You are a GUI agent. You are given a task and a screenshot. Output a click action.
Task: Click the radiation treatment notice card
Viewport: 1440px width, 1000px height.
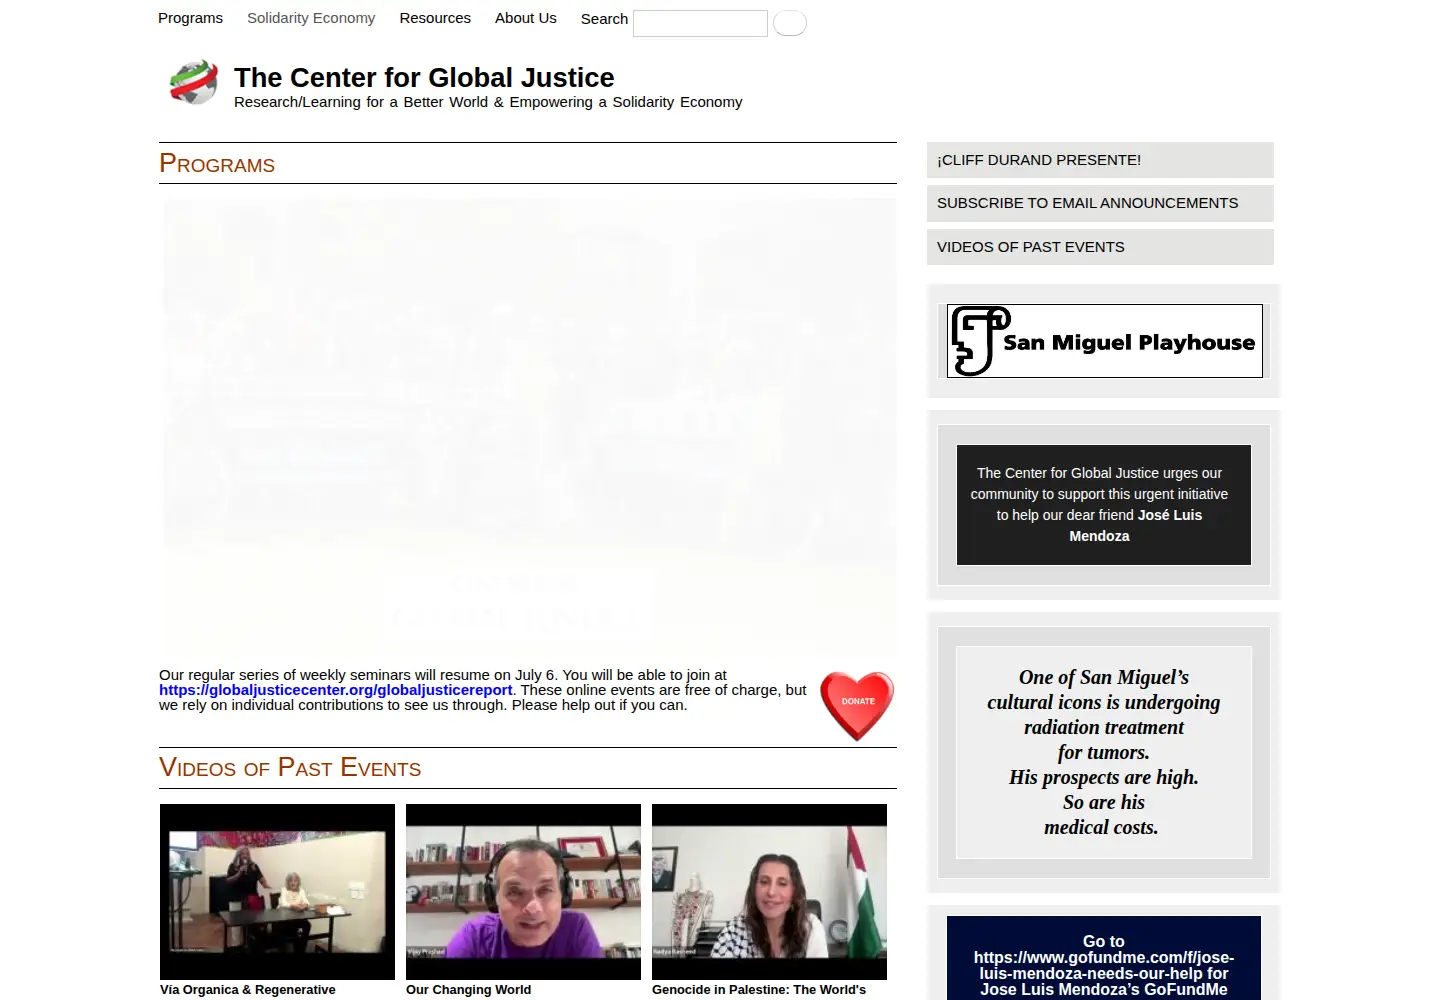1104,752
